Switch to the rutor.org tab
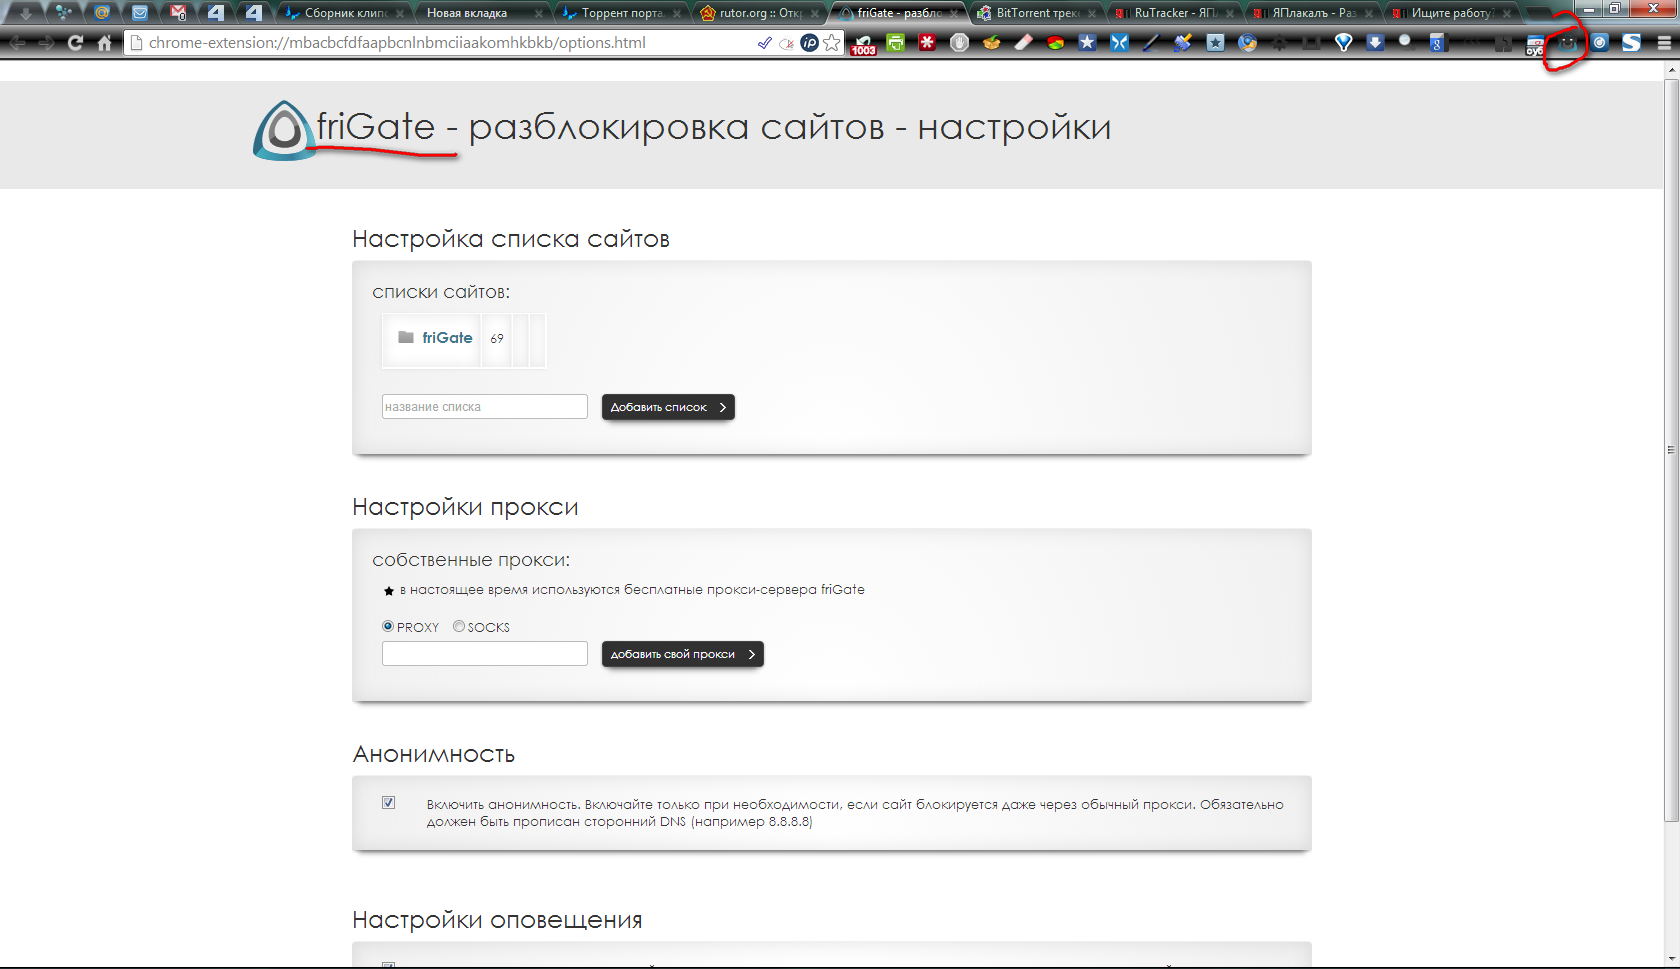The width and height of the screenshot is (1680, 969). coord(758,13)
